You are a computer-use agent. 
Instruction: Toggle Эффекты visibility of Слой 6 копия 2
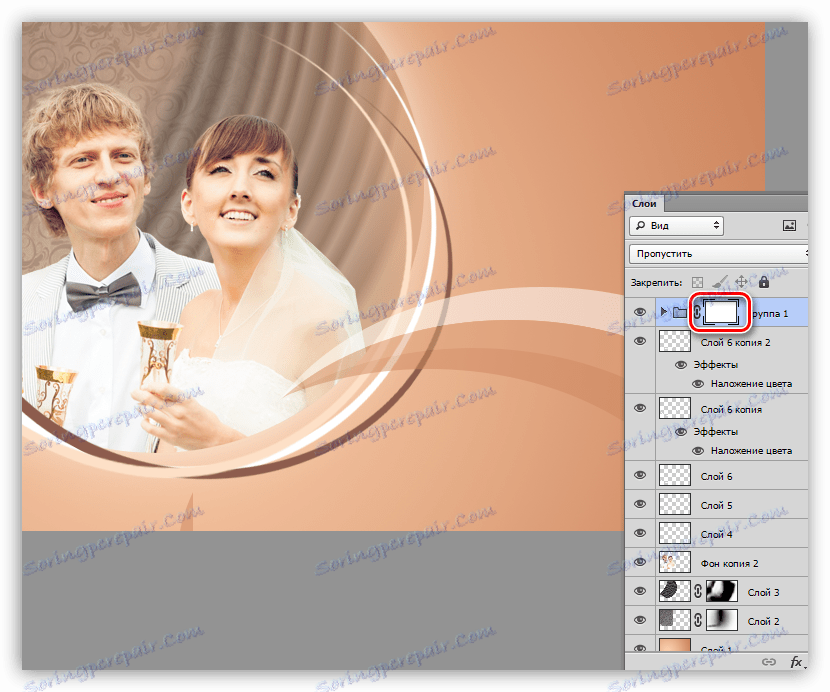click(x=681, y=364)
